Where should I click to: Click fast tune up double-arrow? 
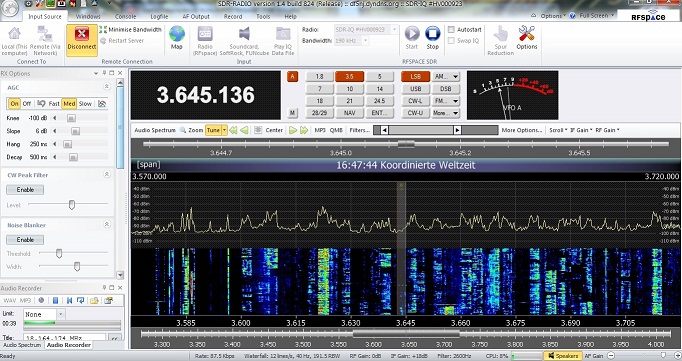(304, 130)
